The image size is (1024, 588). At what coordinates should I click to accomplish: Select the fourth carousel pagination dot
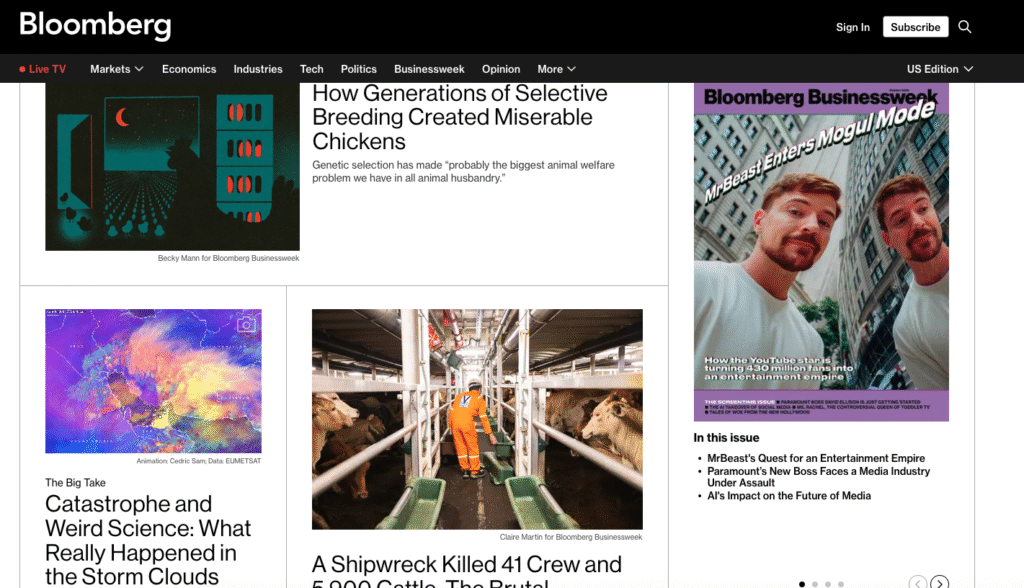coord(841,584)
